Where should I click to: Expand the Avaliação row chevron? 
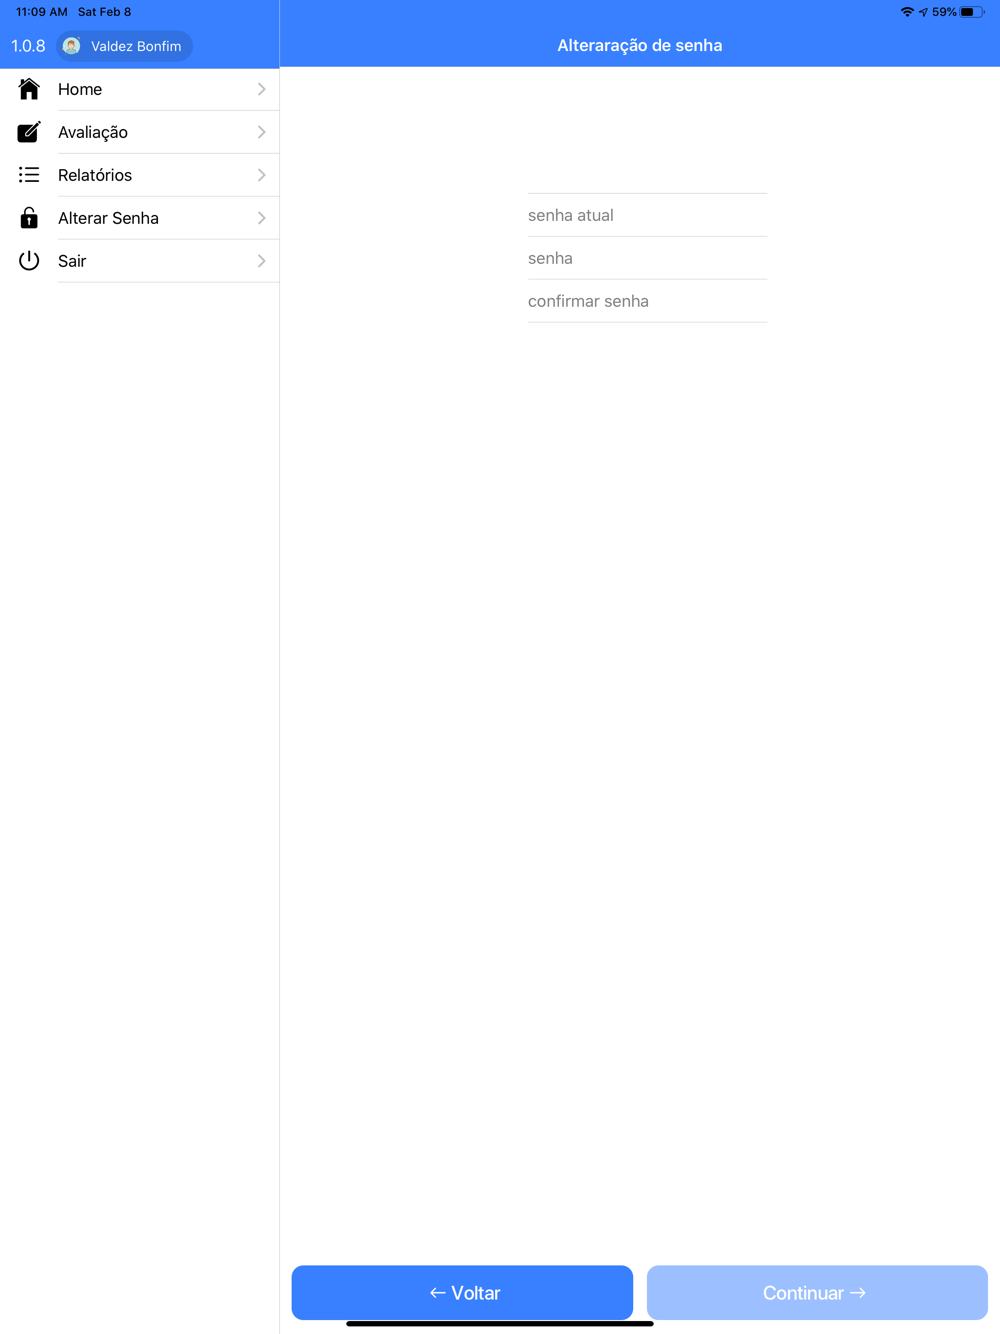[261, 132]
